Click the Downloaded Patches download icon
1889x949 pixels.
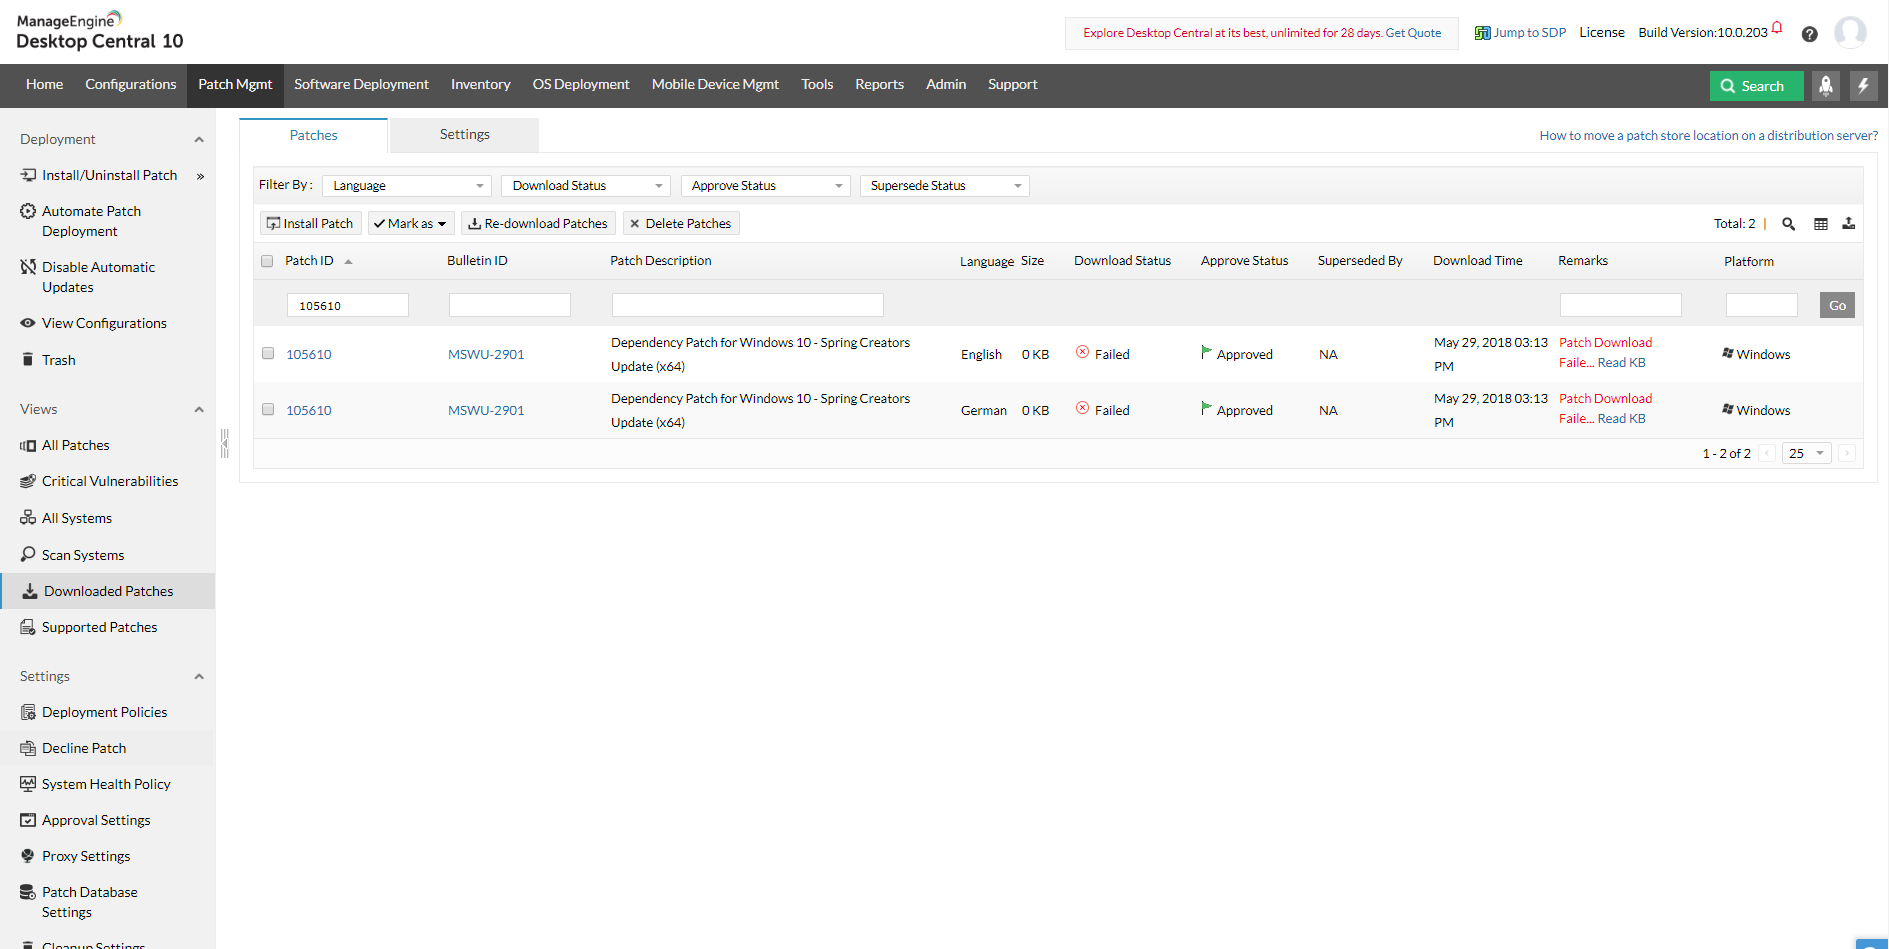30,591
